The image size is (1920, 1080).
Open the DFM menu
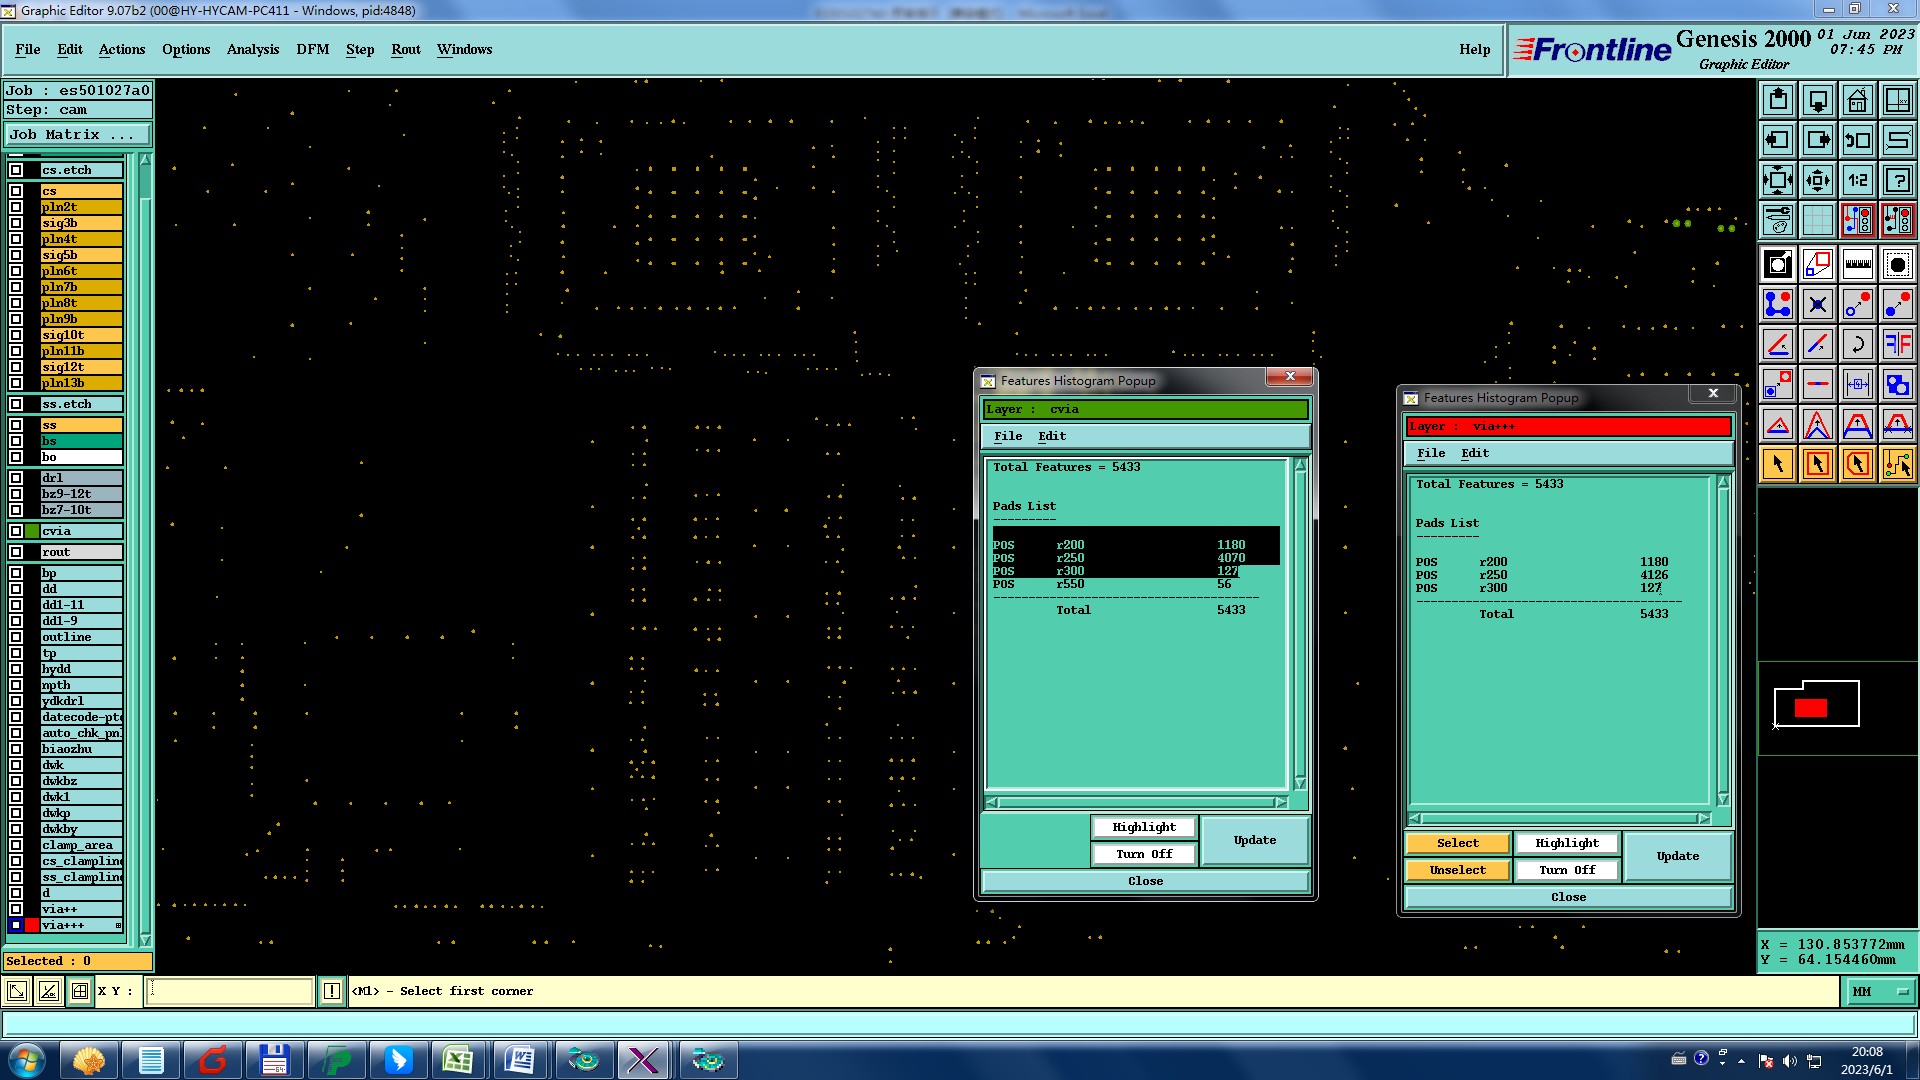312,49
